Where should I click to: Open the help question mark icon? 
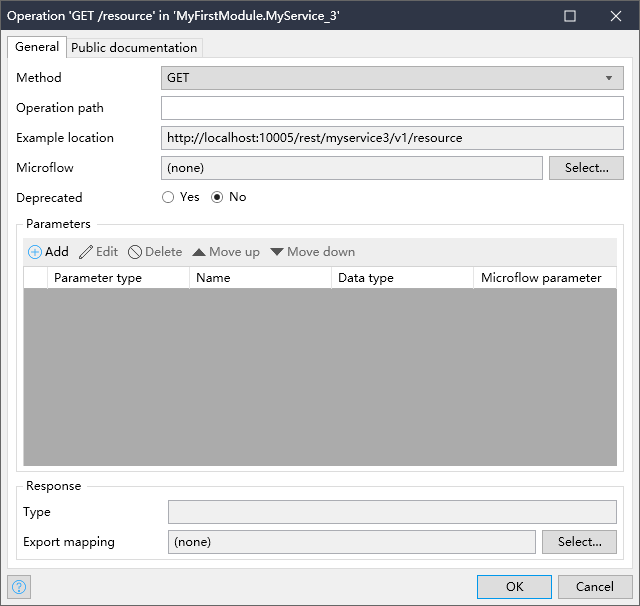18,586
